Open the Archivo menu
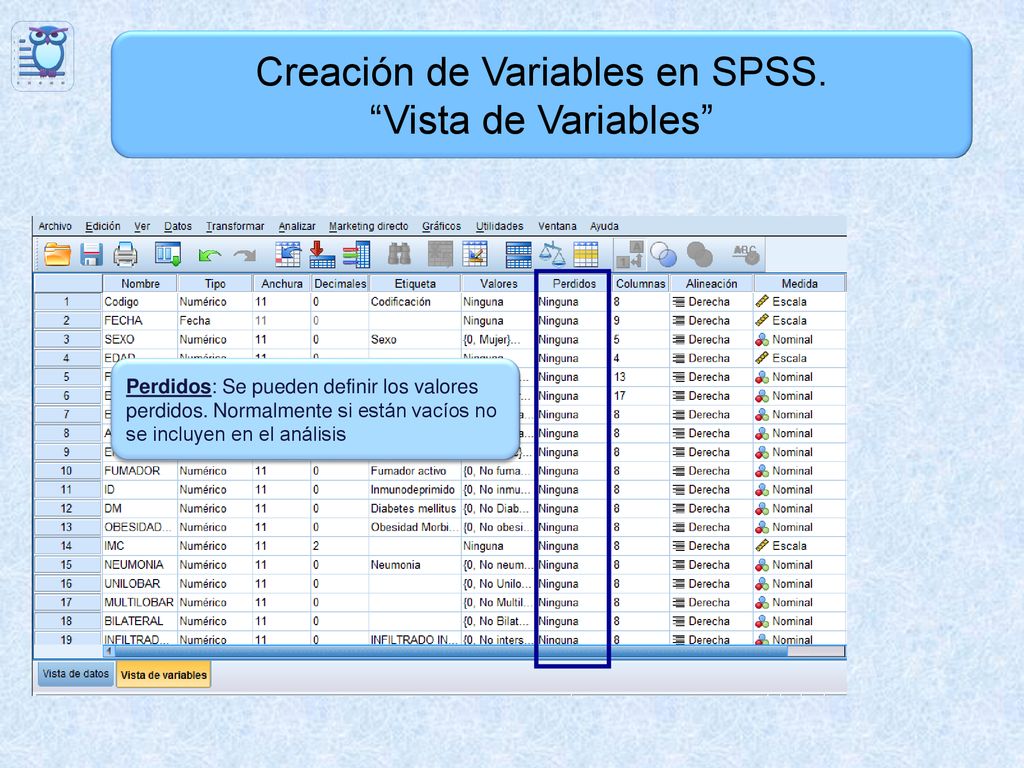The image size is (1024, 768). coord(55,226)
